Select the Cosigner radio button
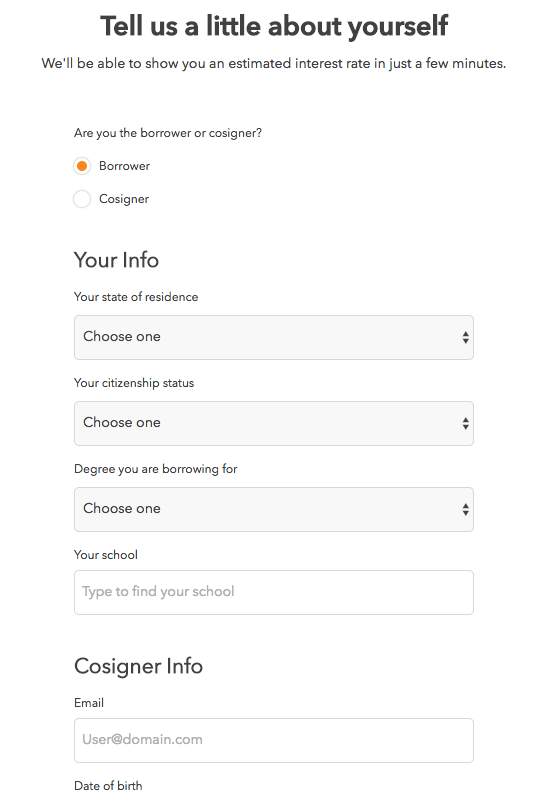Screen dimensions: 552x798 click(82, 199)
